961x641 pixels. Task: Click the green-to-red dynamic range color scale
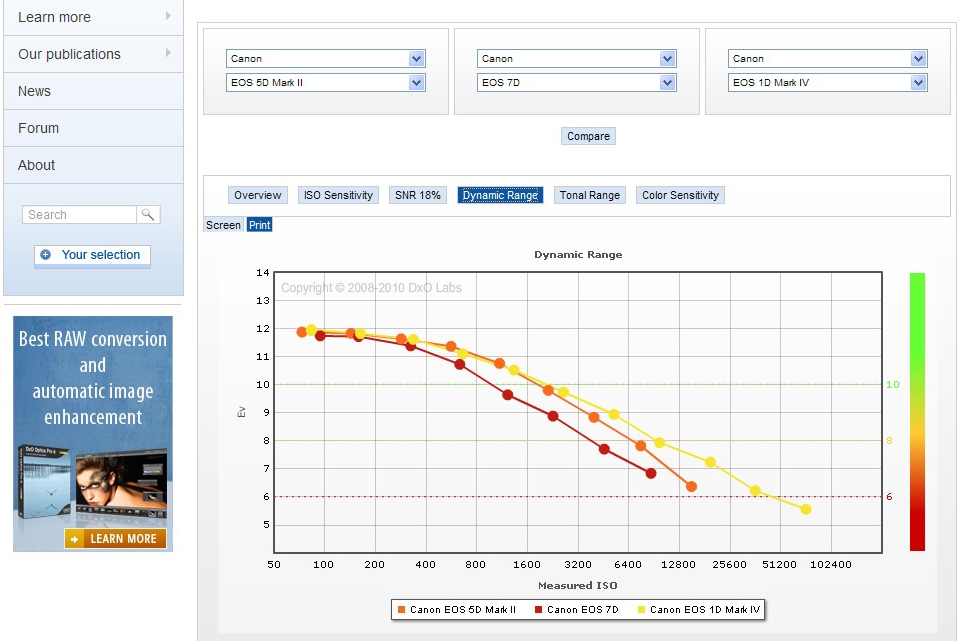coord(917,411)
